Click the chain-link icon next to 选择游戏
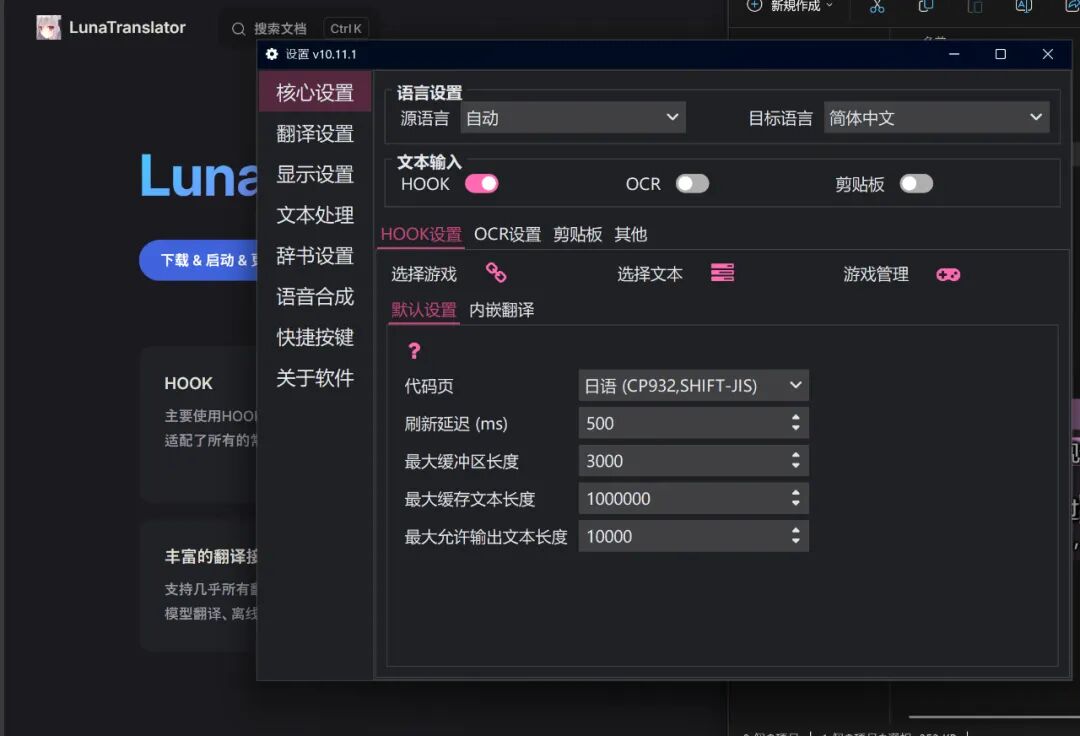This screenshot has height=736, width=1080. tap(496, 273)
